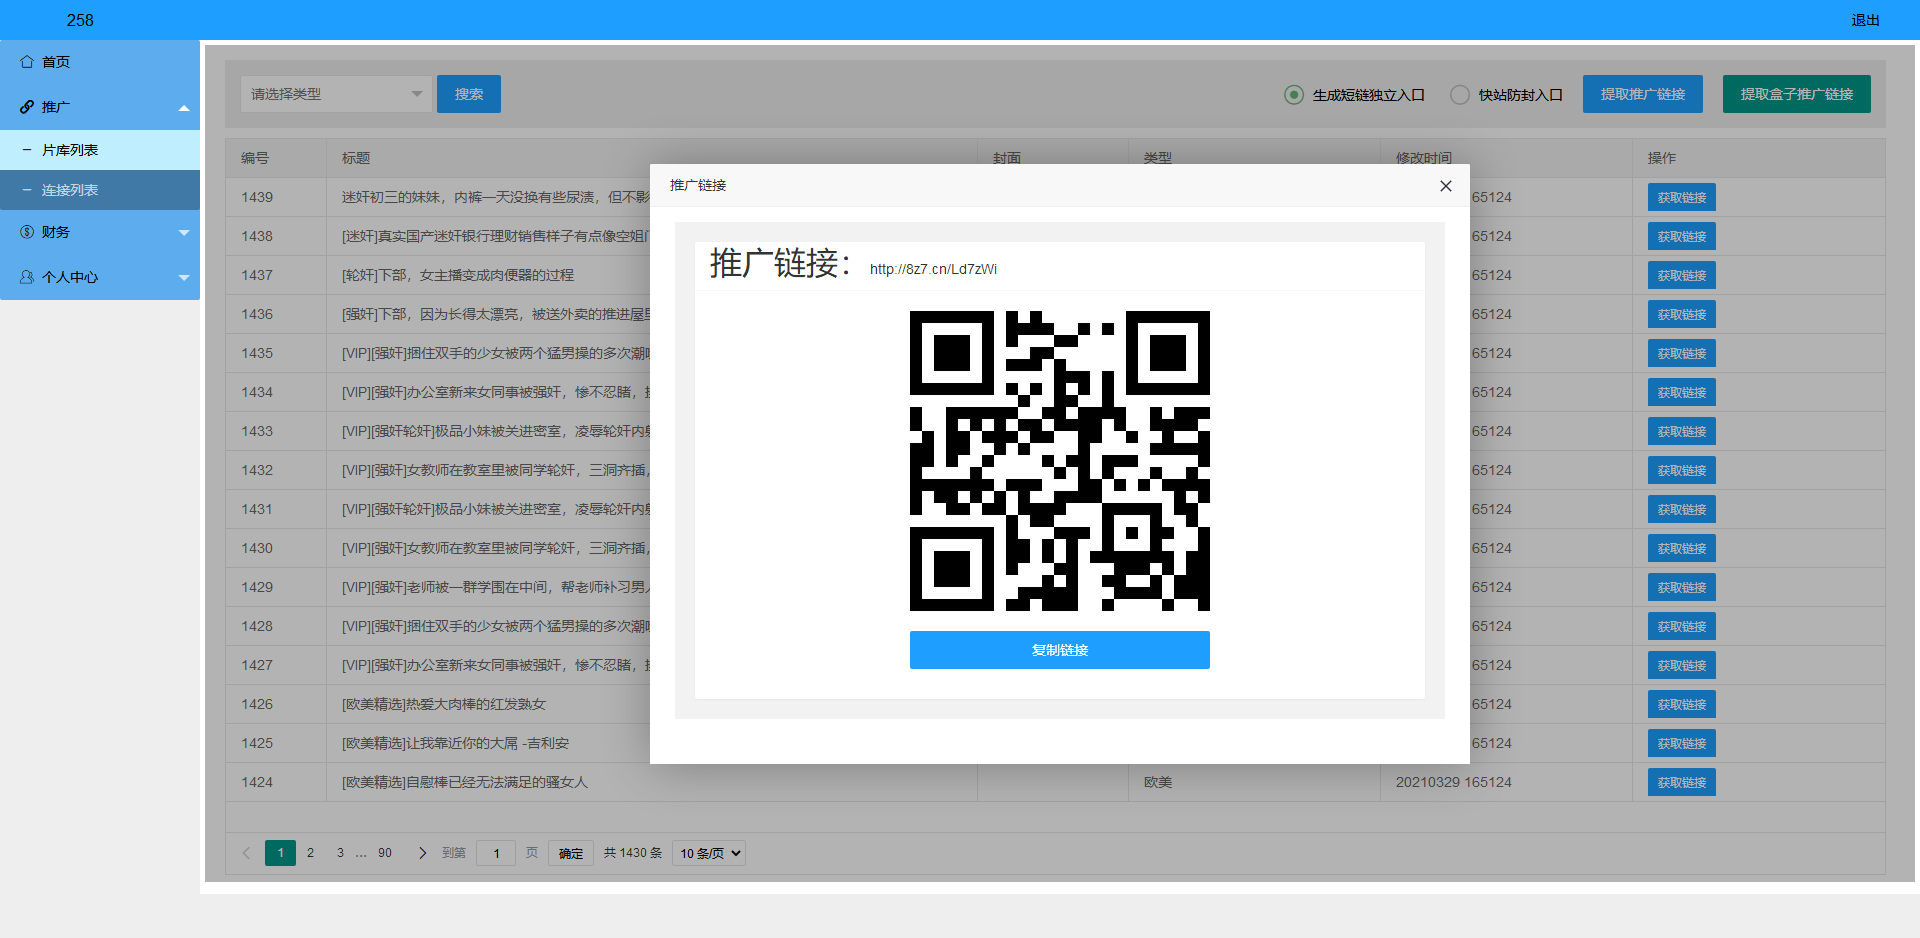Open the 10条/页 page size dropdown
Viewport: 1920px width, 938px height.
coord(708,853)
